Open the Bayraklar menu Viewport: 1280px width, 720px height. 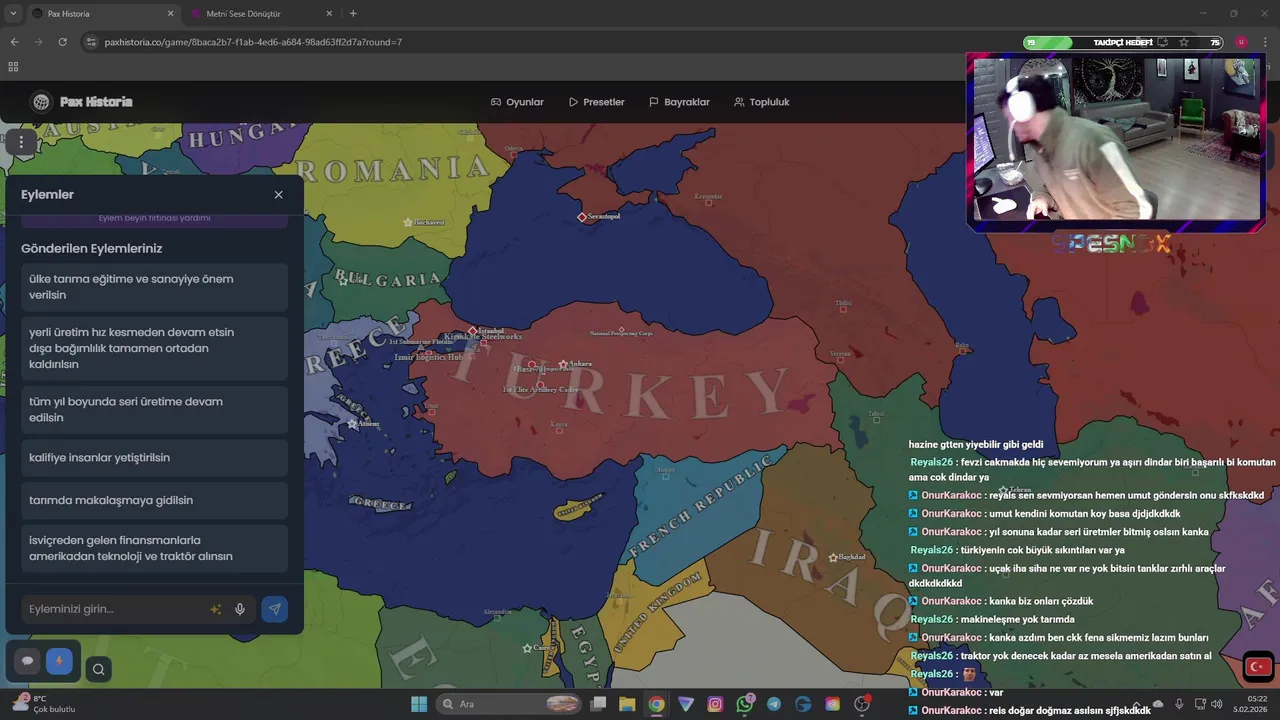pyautogui.click(x=679, y=102)
